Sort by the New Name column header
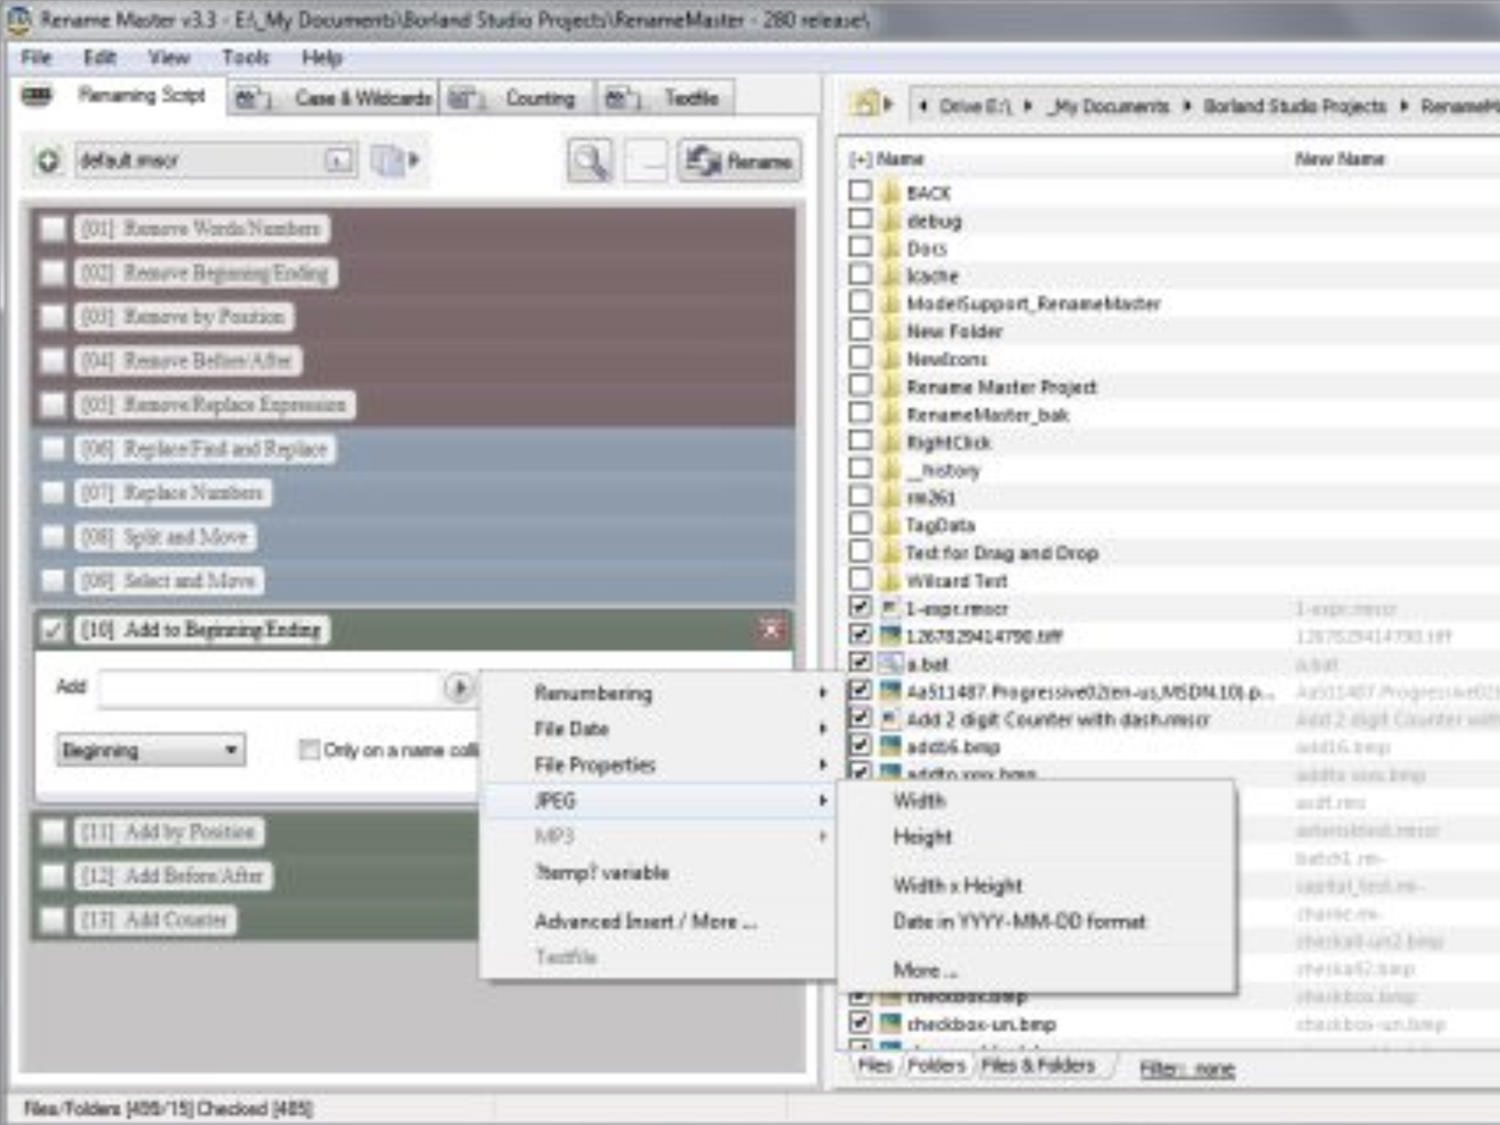Viewport: 1500px width, 1125px height. pos(1339,159)
